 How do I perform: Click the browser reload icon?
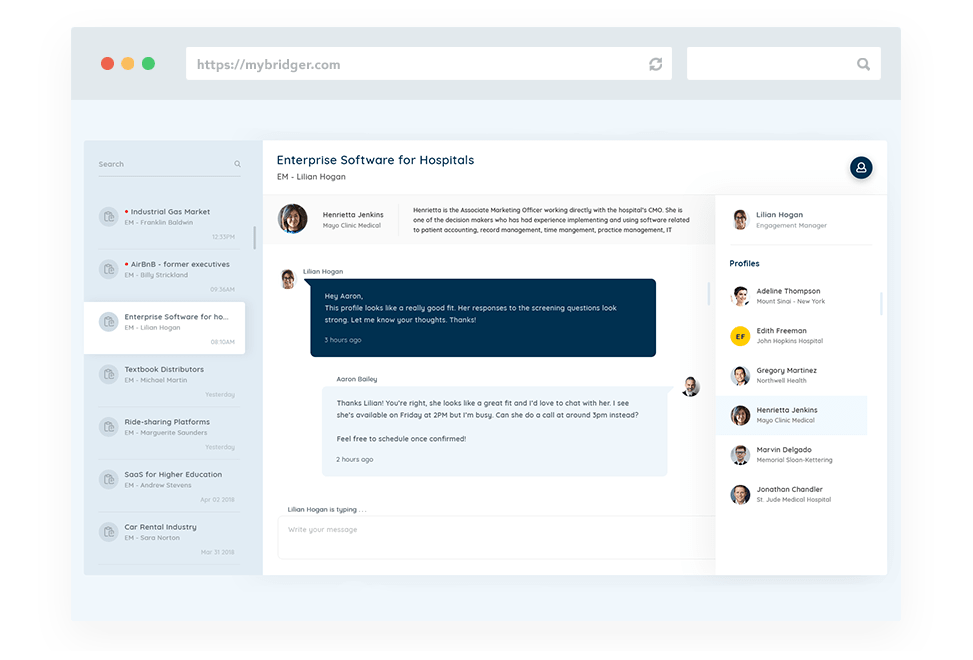(655, 64)
